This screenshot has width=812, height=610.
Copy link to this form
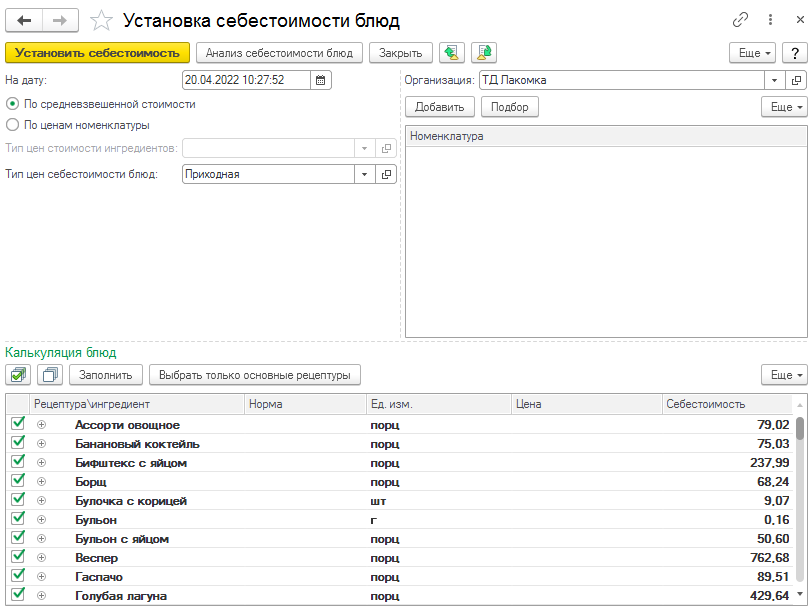pyautogui.click(x=741, y=20)
